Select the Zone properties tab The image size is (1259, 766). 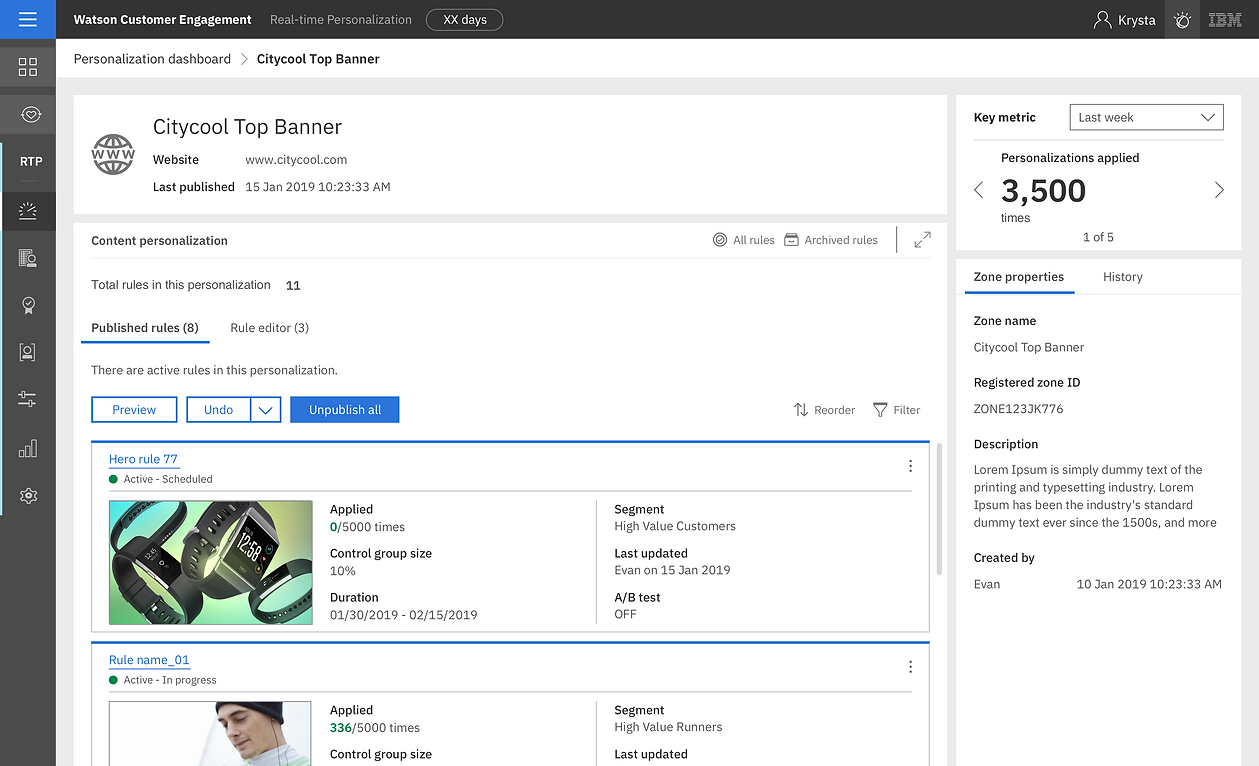(x=1019, y=277)
